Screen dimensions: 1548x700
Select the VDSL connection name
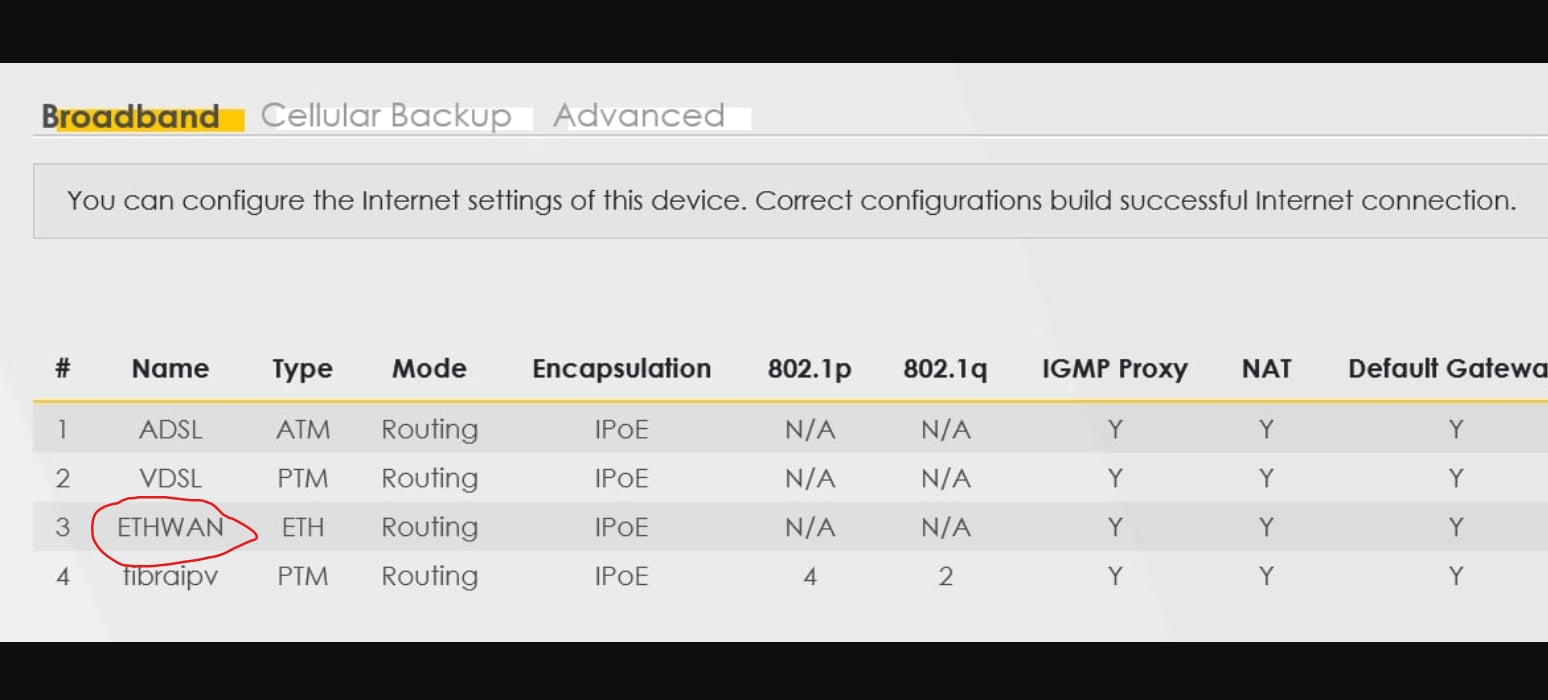tap(171, 479)
